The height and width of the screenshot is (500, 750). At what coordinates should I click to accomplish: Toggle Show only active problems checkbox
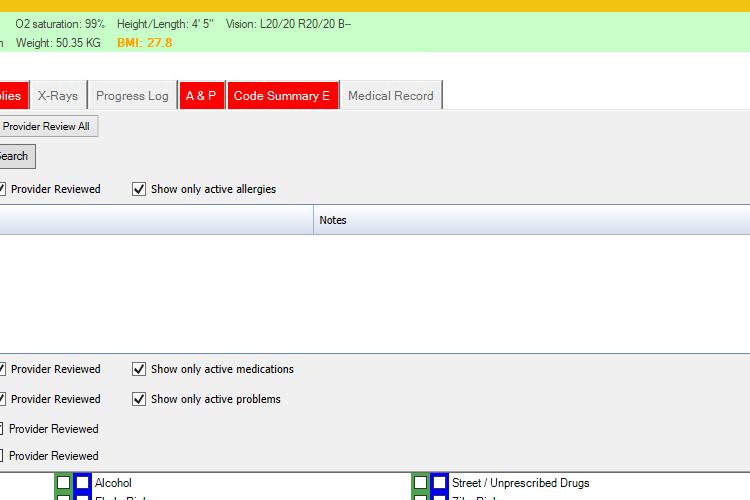click(139, 399)
